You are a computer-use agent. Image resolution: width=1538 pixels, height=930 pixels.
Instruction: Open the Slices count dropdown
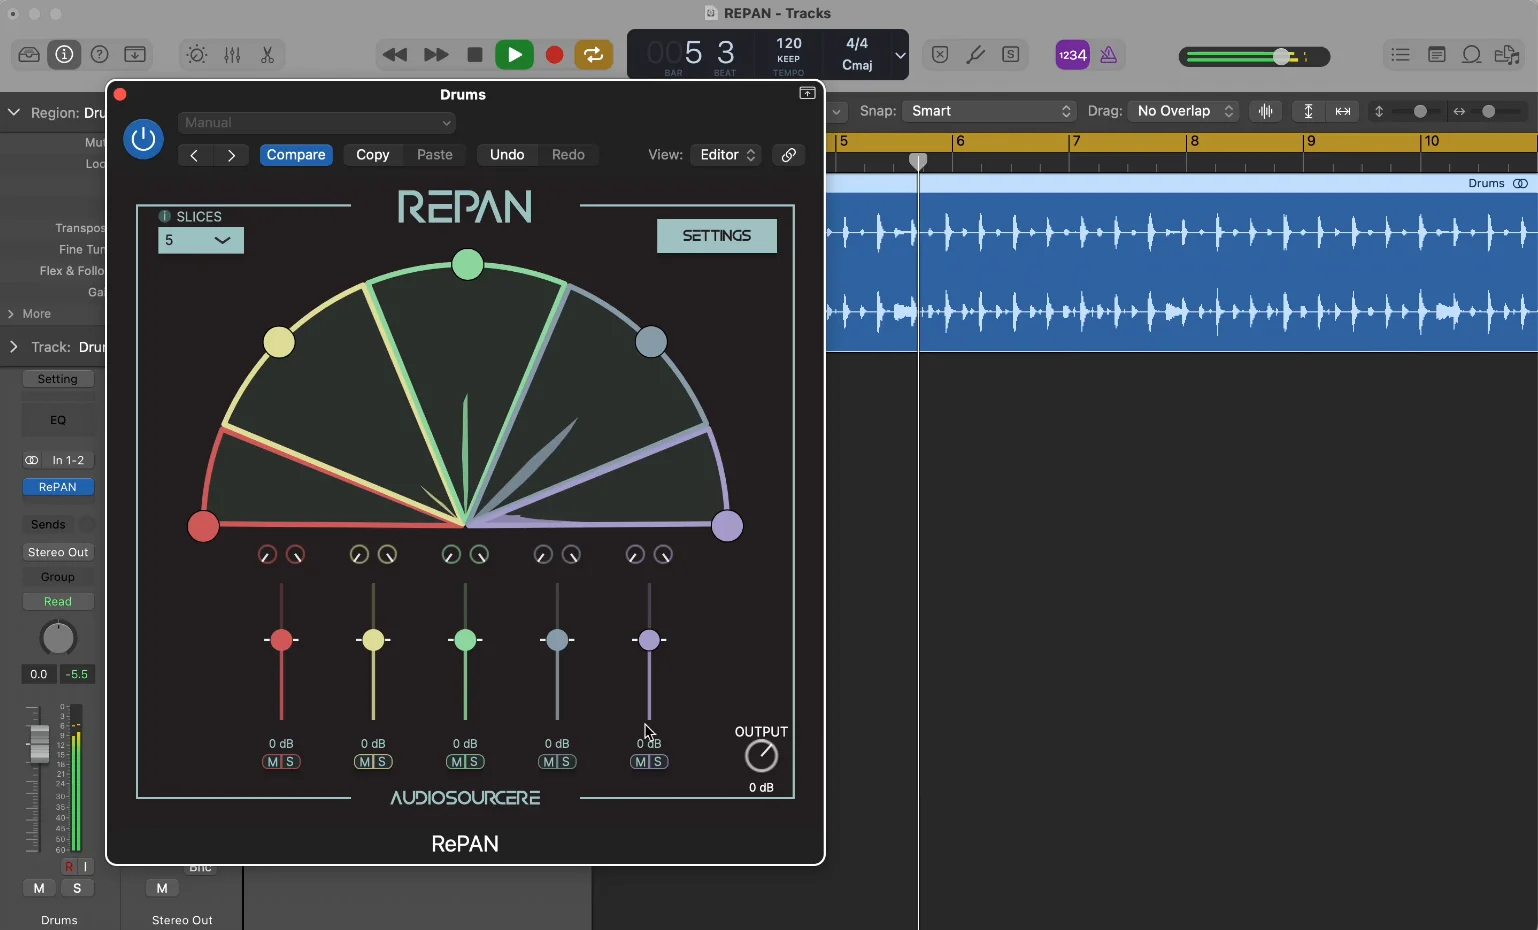[201, 240]
